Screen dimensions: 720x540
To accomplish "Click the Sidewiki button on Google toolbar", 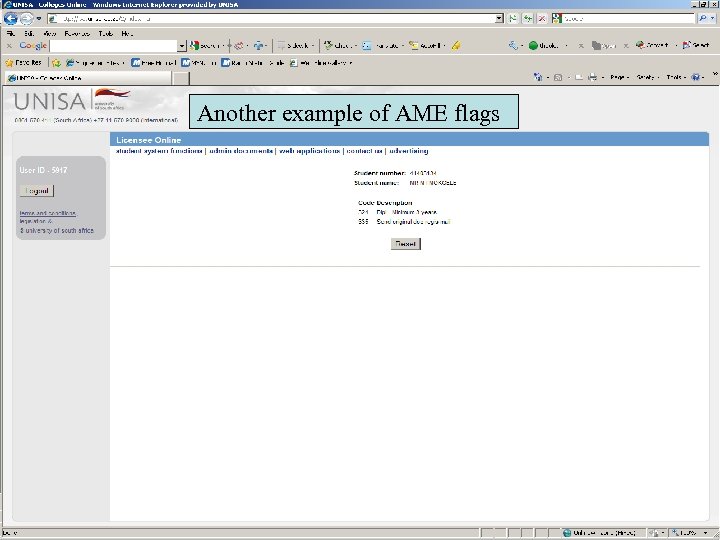I will pyautogui.click(x=294, y=45).
